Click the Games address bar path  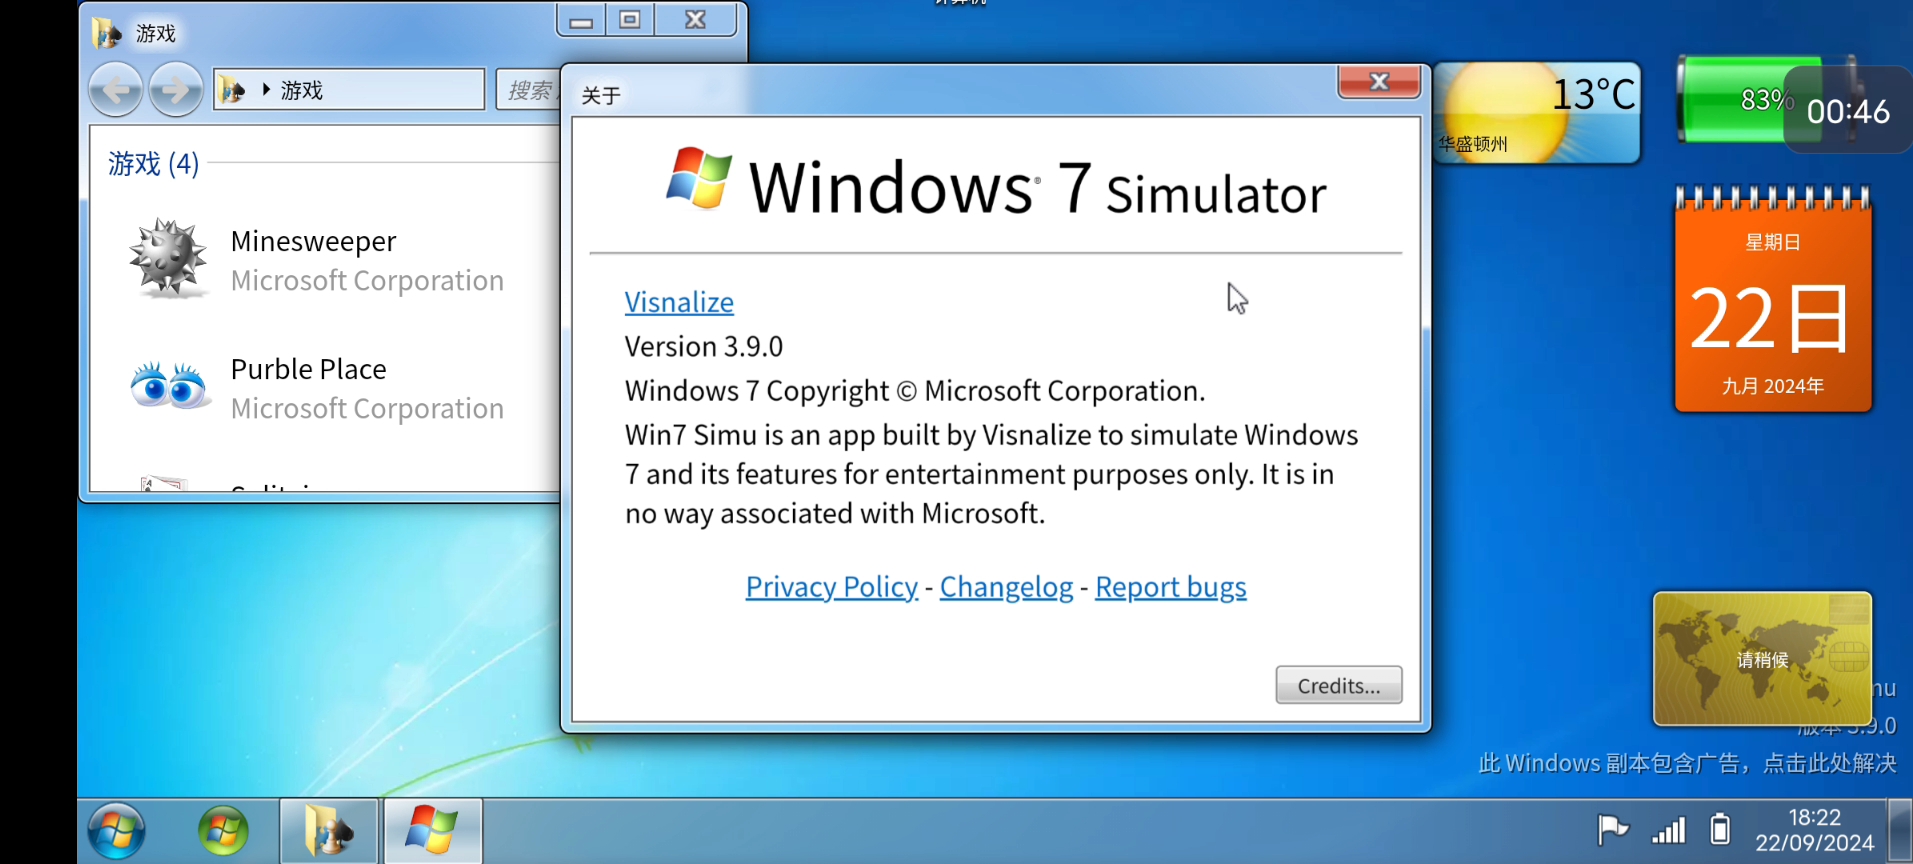click(349, 90)
